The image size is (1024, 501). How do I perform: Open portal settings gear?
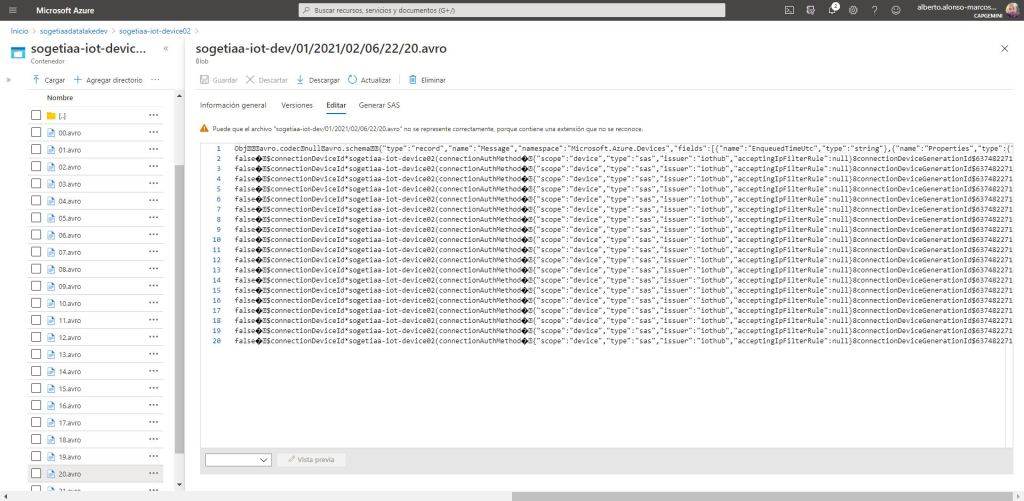(853, 9)
